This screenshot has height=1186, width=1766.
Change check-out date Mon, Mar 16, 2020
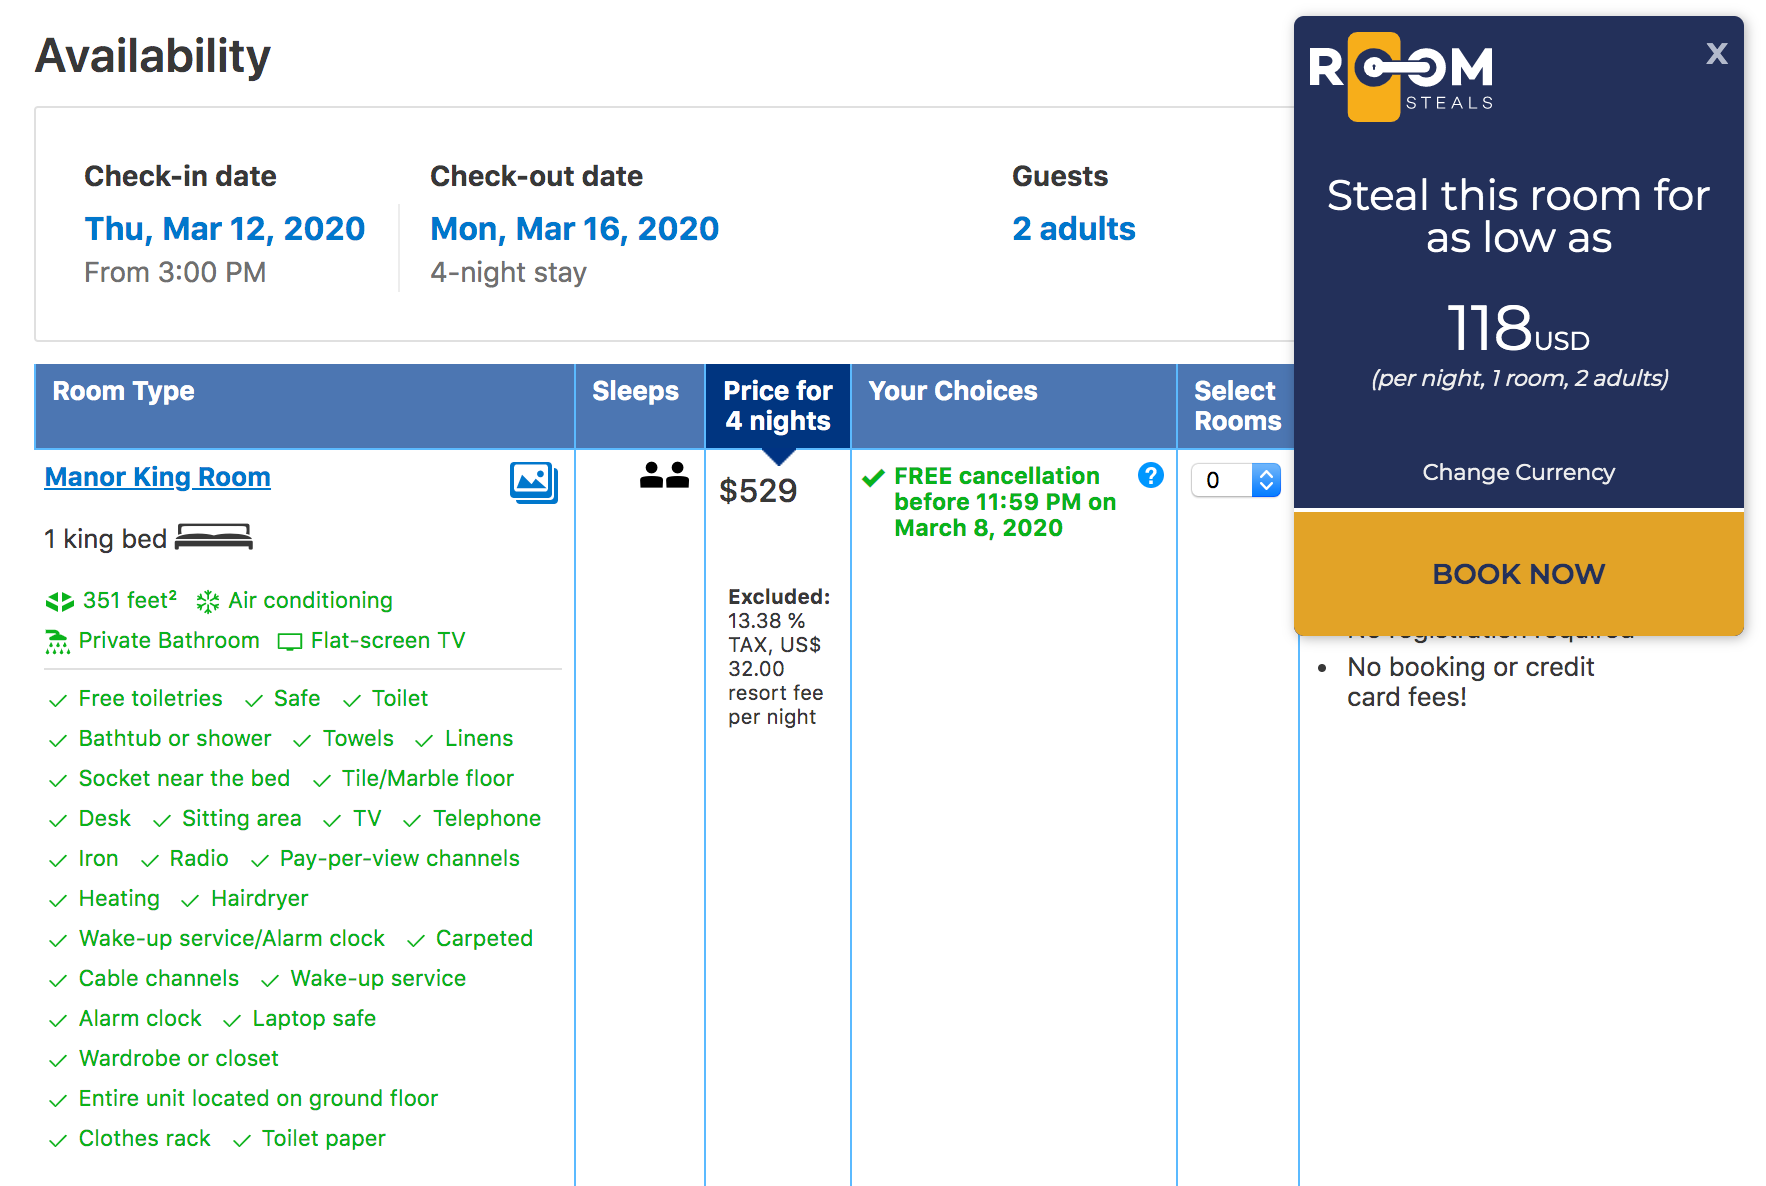point(575,229)
